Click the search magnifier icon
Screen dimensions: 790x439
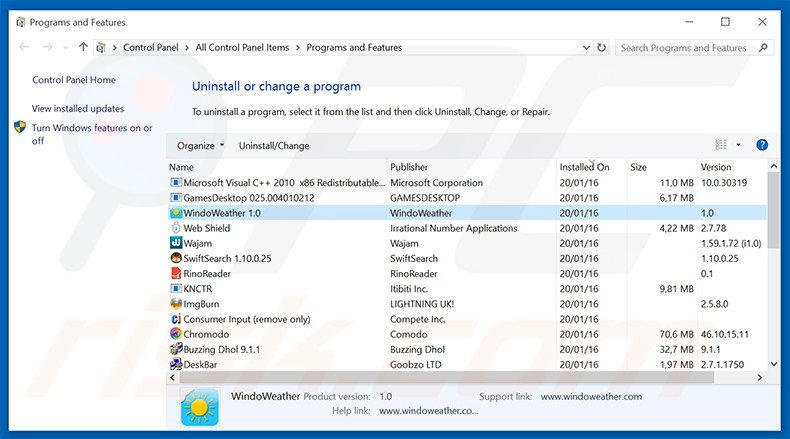[x=763, y=47]
